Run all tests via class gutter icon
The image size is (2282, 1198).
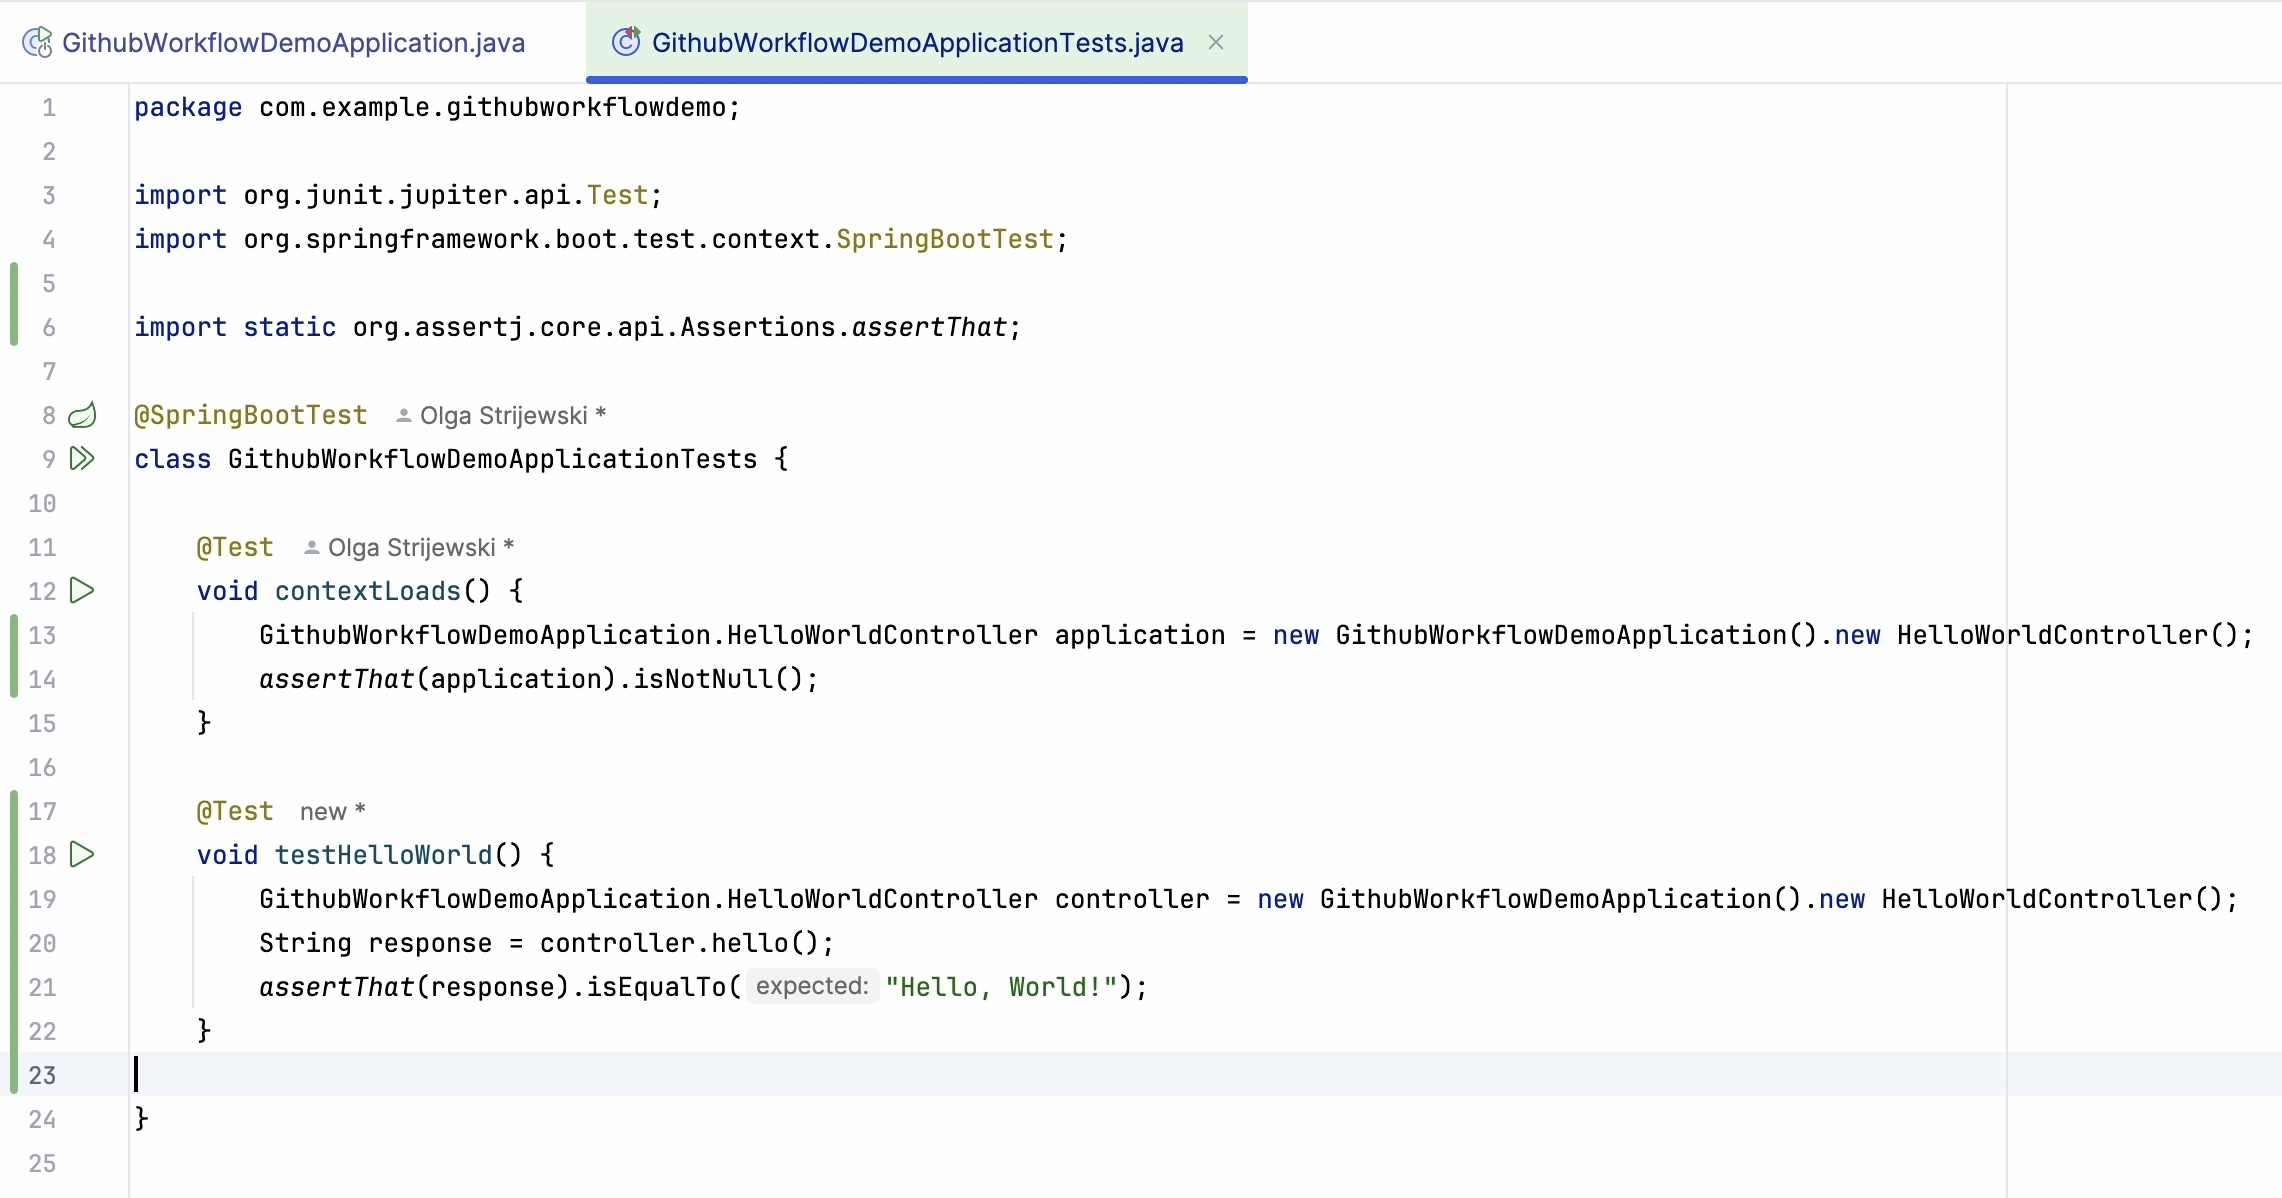82,459
